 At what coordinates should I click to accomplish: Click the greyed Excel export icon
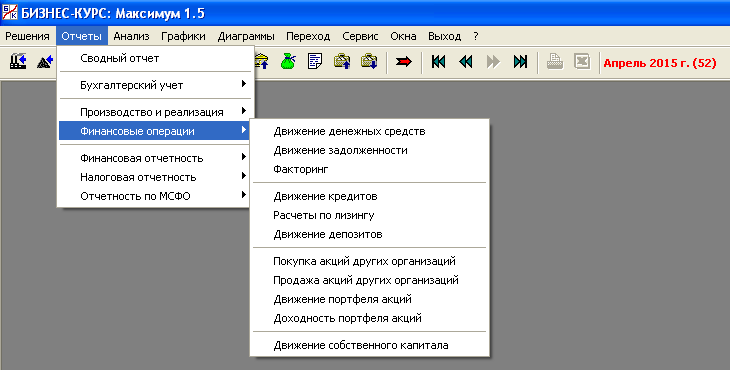tap(582, 61)
